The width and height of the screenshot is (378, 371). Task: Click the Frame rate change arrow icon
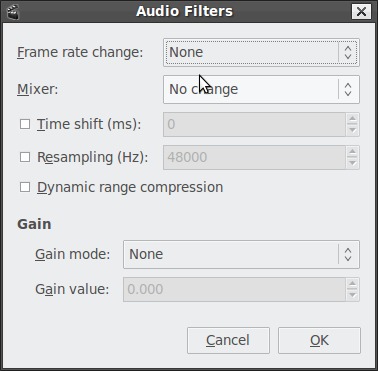(x=348, y=52)
